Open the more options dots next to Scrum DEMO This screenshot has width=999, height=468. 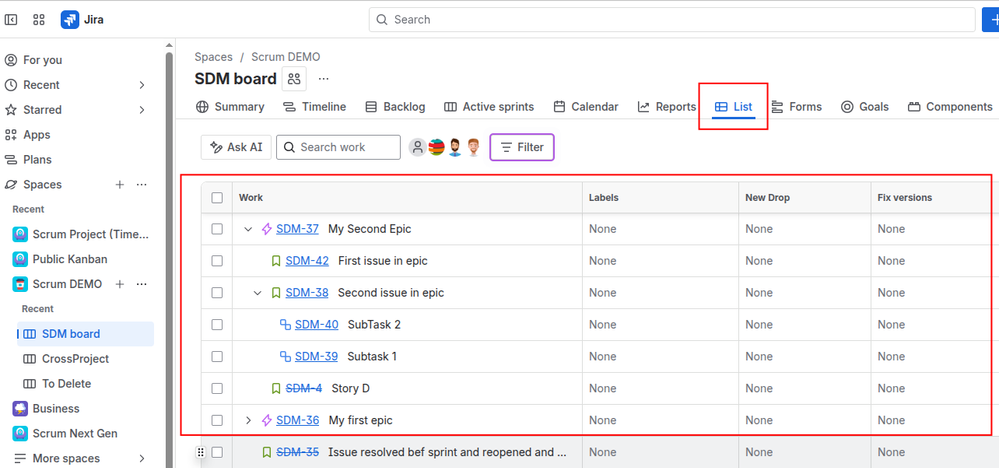[x=141, y=284]
